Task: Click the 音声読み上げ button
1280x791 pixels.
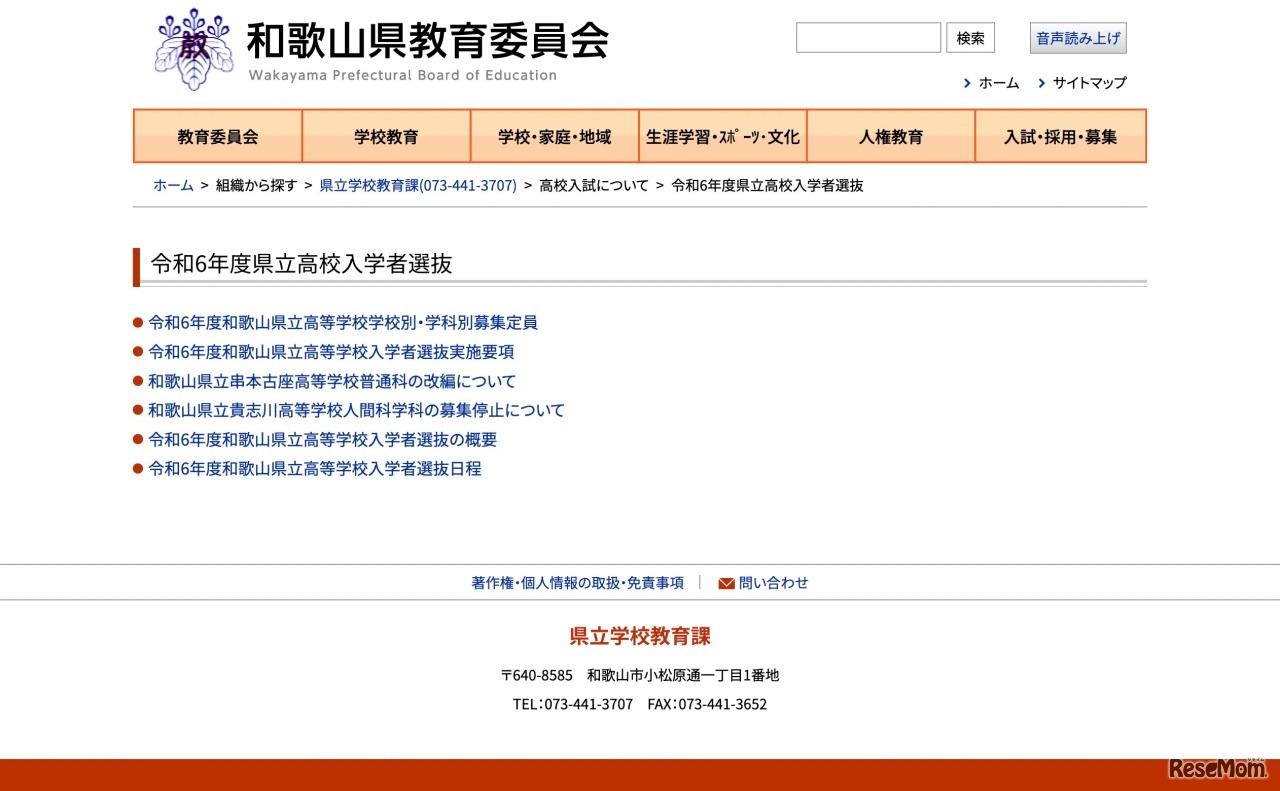Action: [1078, 38]
